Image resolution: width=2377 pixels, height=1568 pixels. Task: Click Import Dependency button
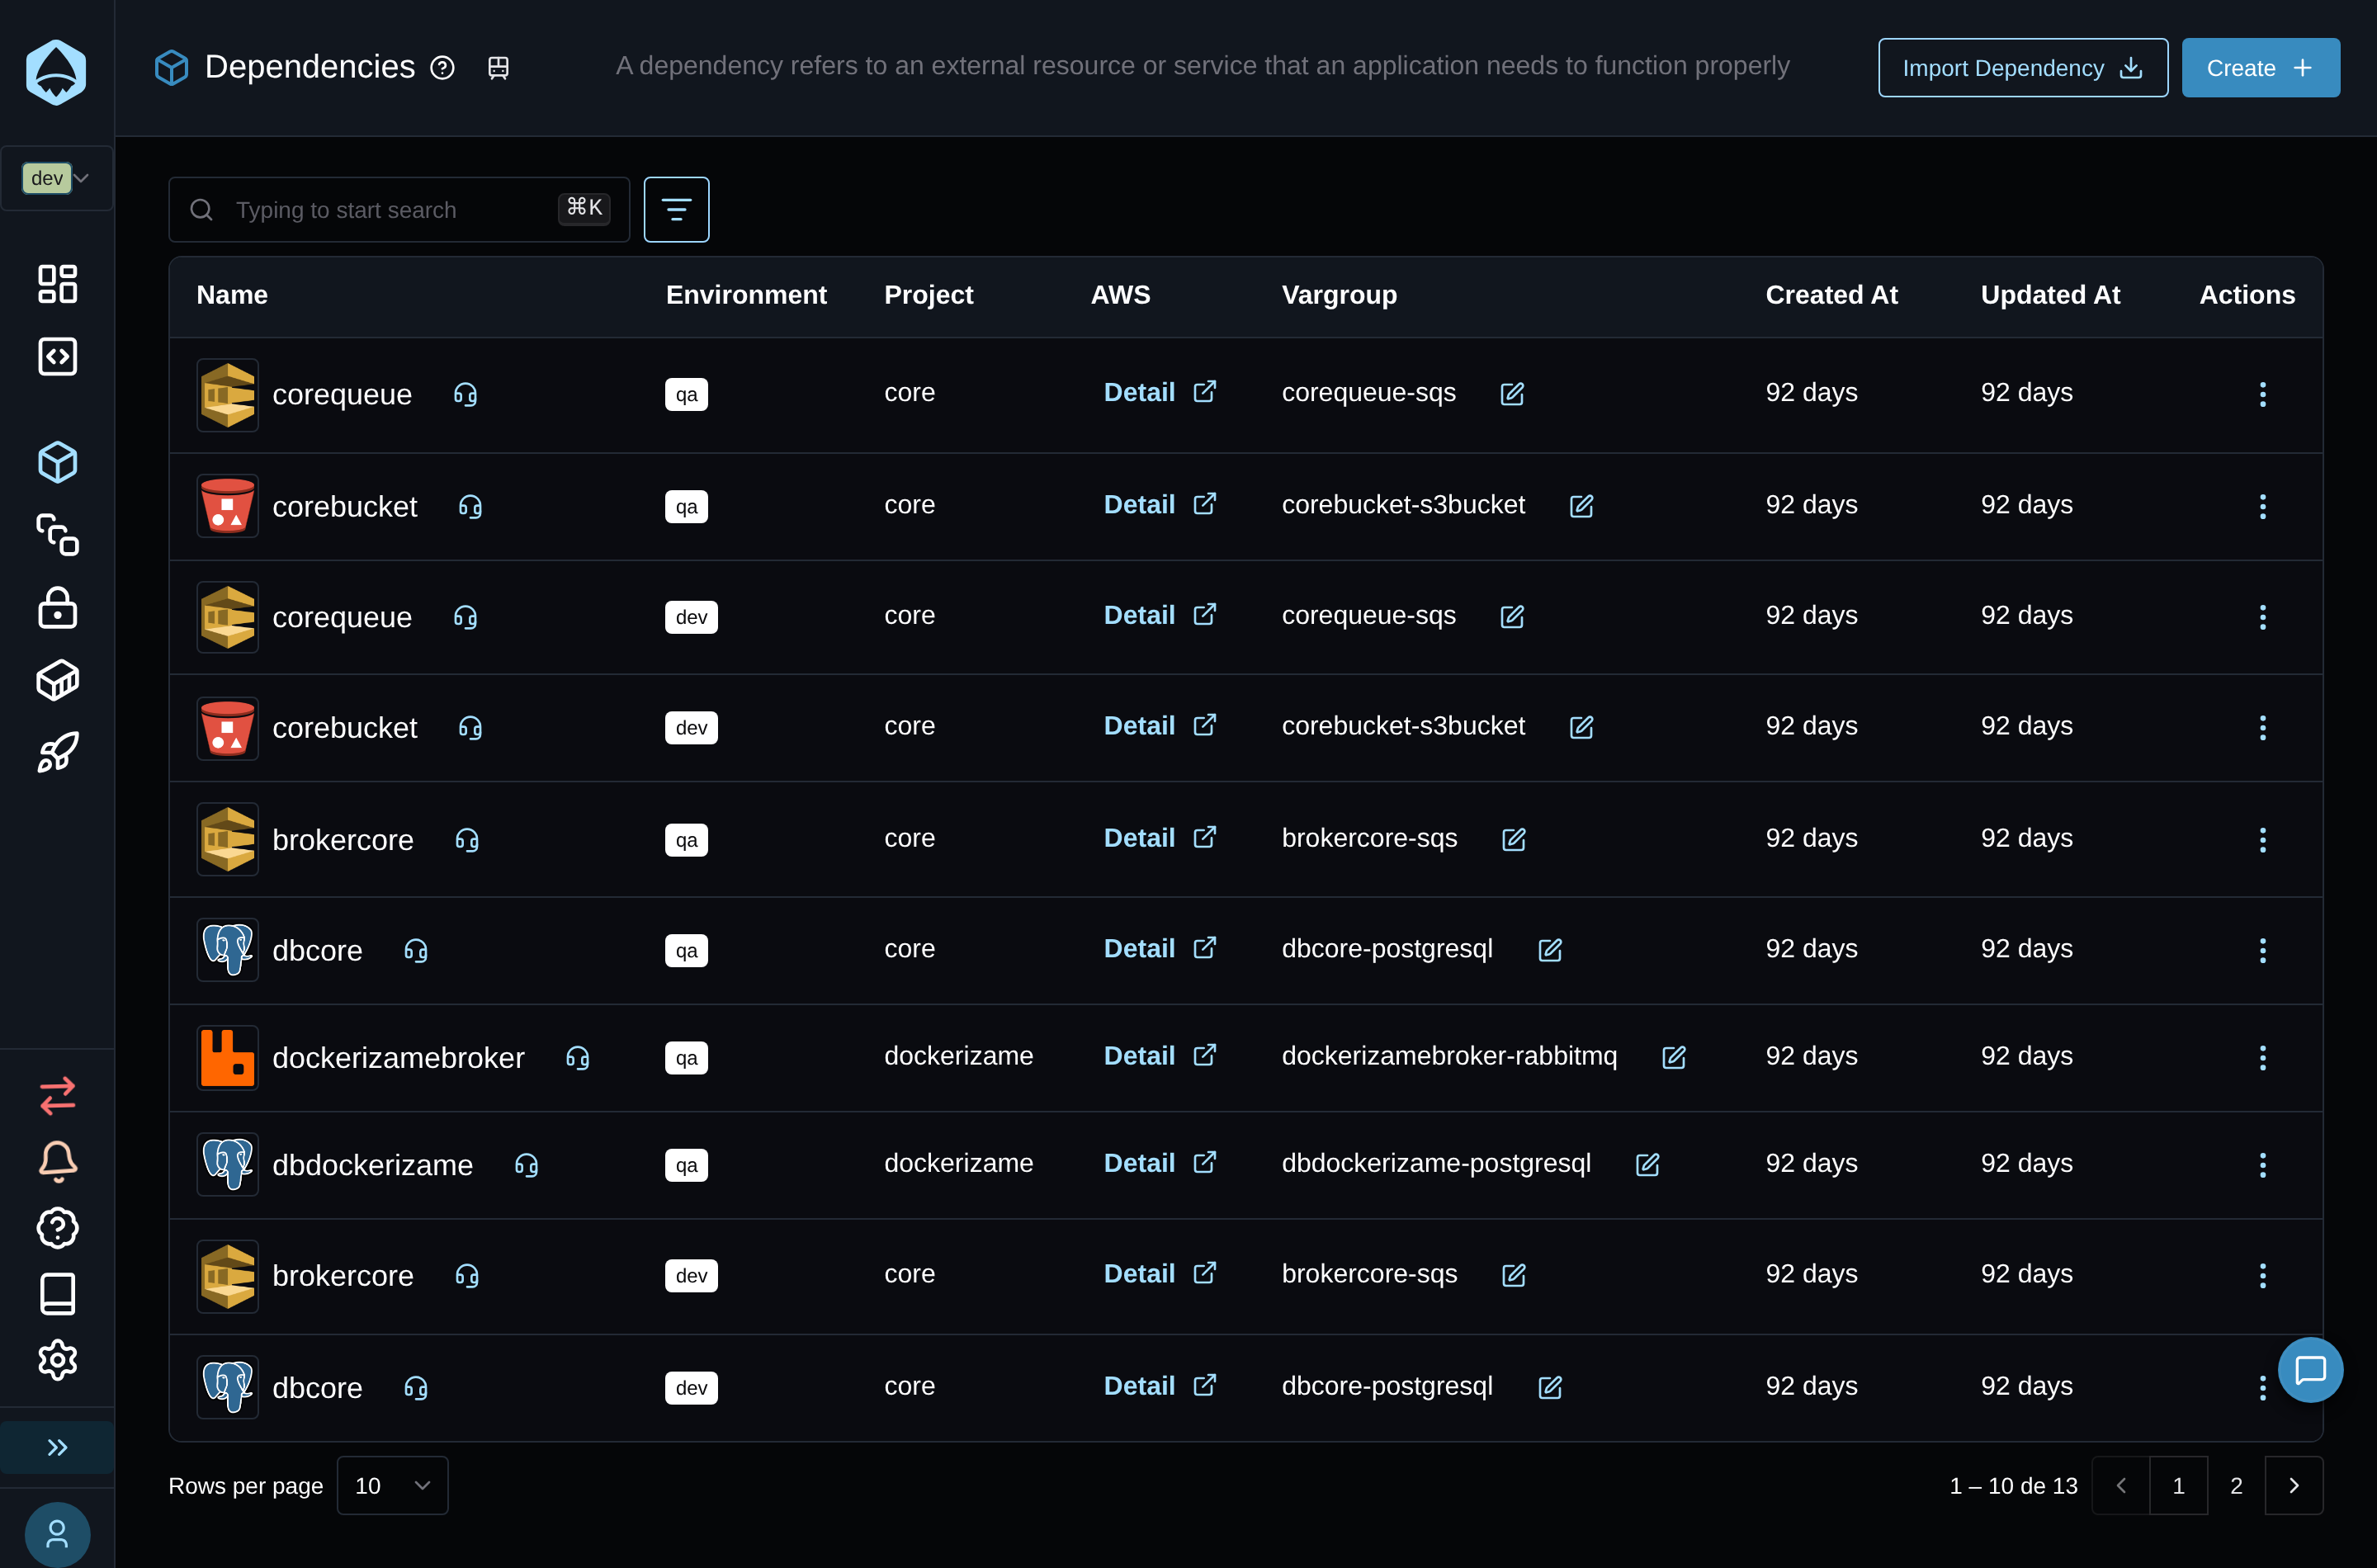[x=2022, y=68]
